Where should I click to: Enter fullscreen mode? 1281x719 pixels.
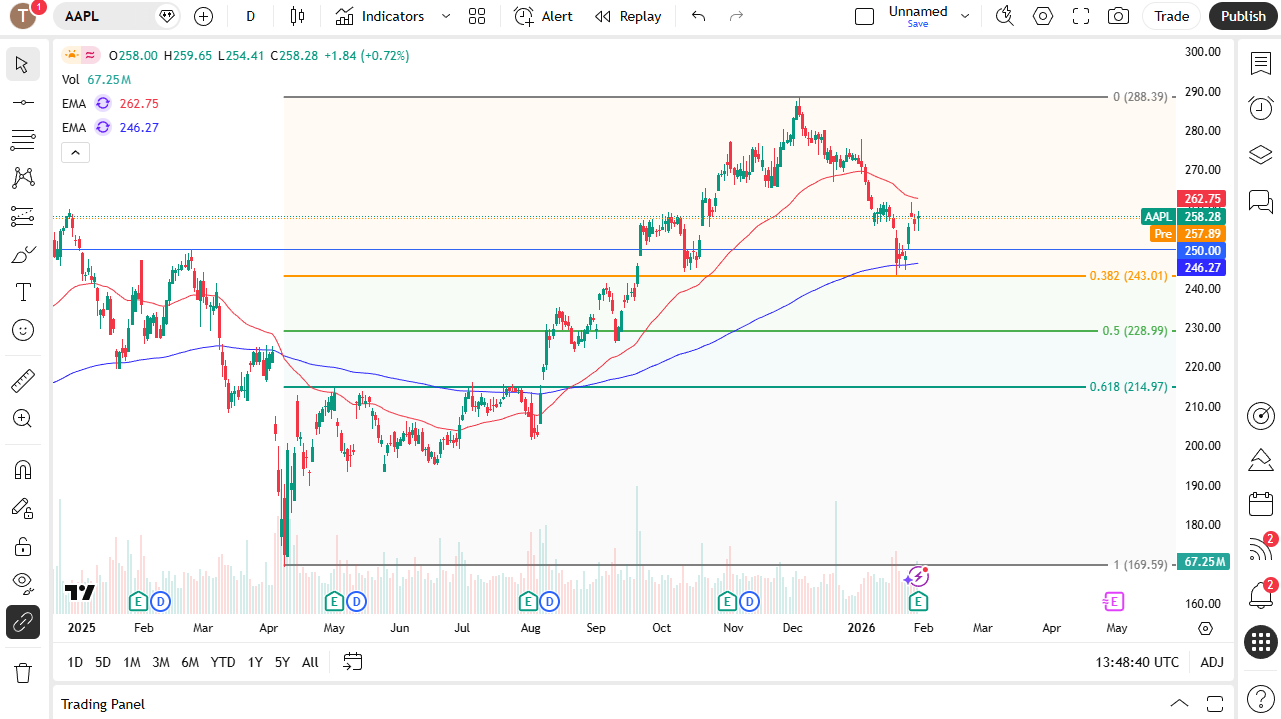(1080, 16)
